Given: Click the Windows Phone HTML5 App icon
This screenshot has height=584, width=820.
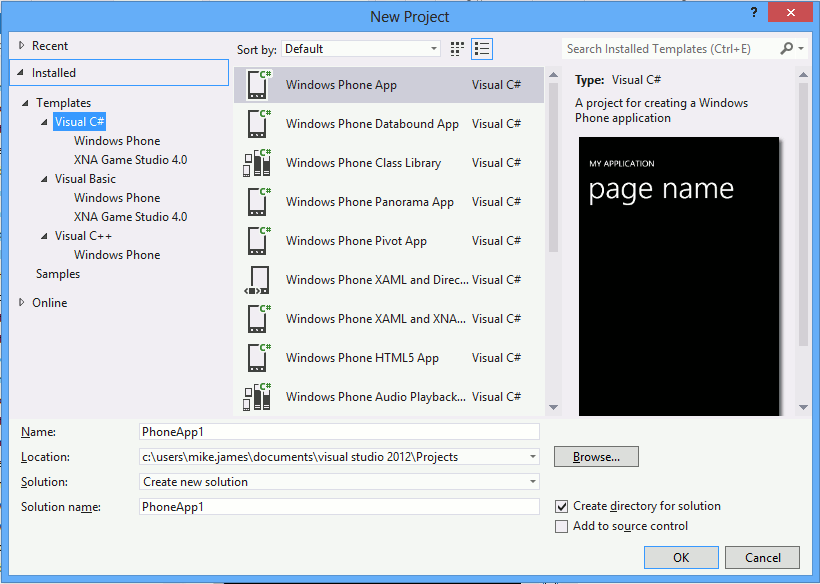Looking at the screenshot, I should click(258, 358).
